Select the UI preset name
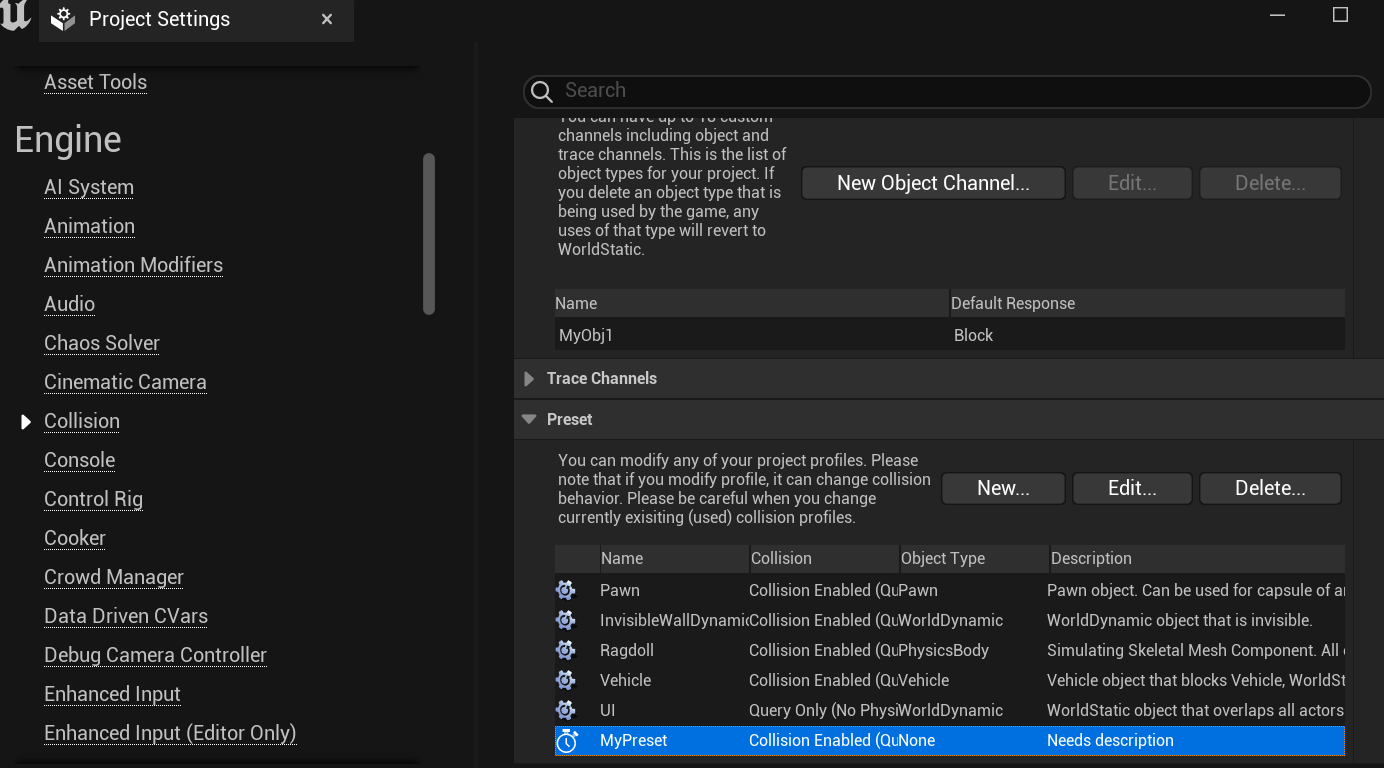The image size is (1384, 768). click(x=607, y=710)
